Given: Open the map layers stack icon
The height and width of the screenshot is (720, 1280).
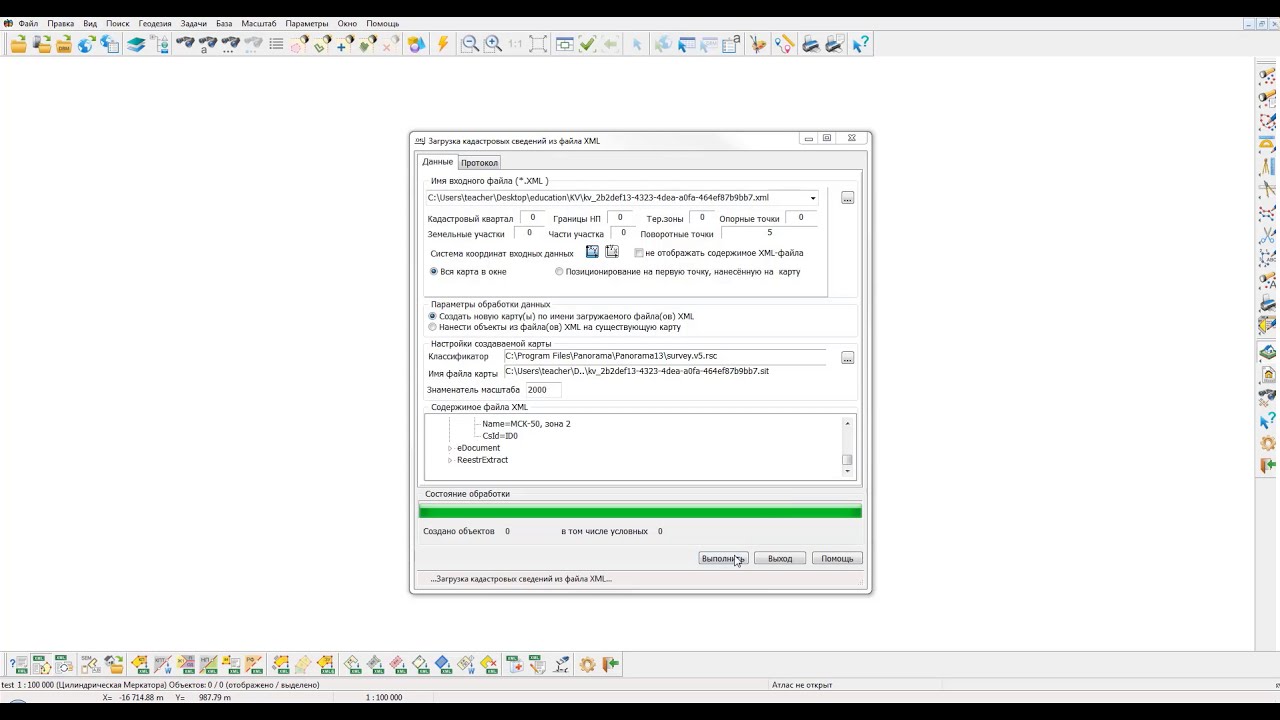Looking at the screenshot, I should pos(135,44).
